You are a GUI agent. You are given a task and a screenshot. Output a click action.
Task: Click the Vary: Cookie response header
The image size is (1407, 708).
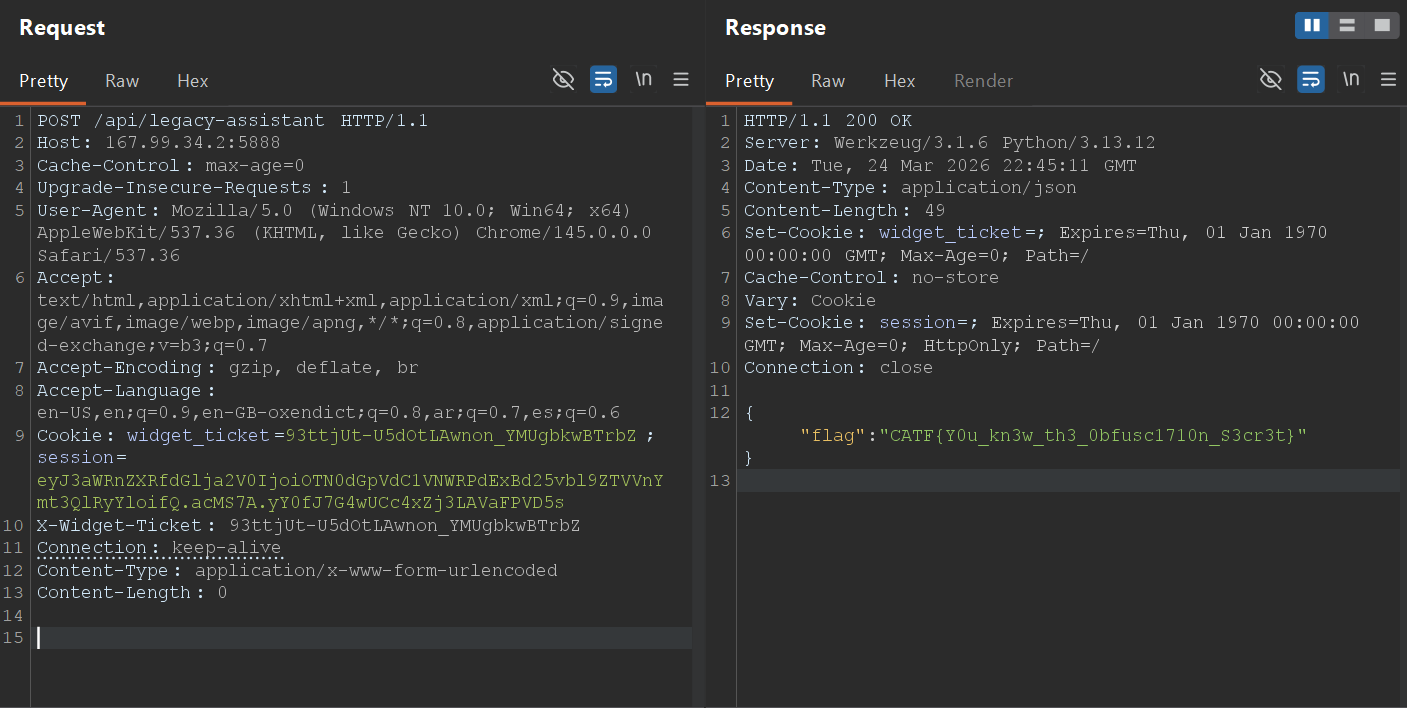coord(809,300)
